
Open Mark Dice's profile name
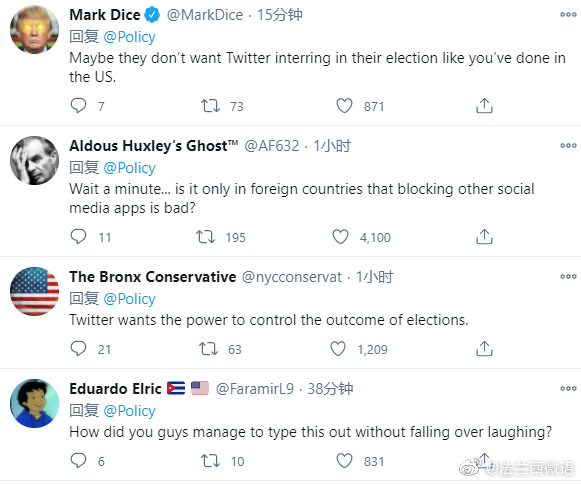tap(105, 15)
